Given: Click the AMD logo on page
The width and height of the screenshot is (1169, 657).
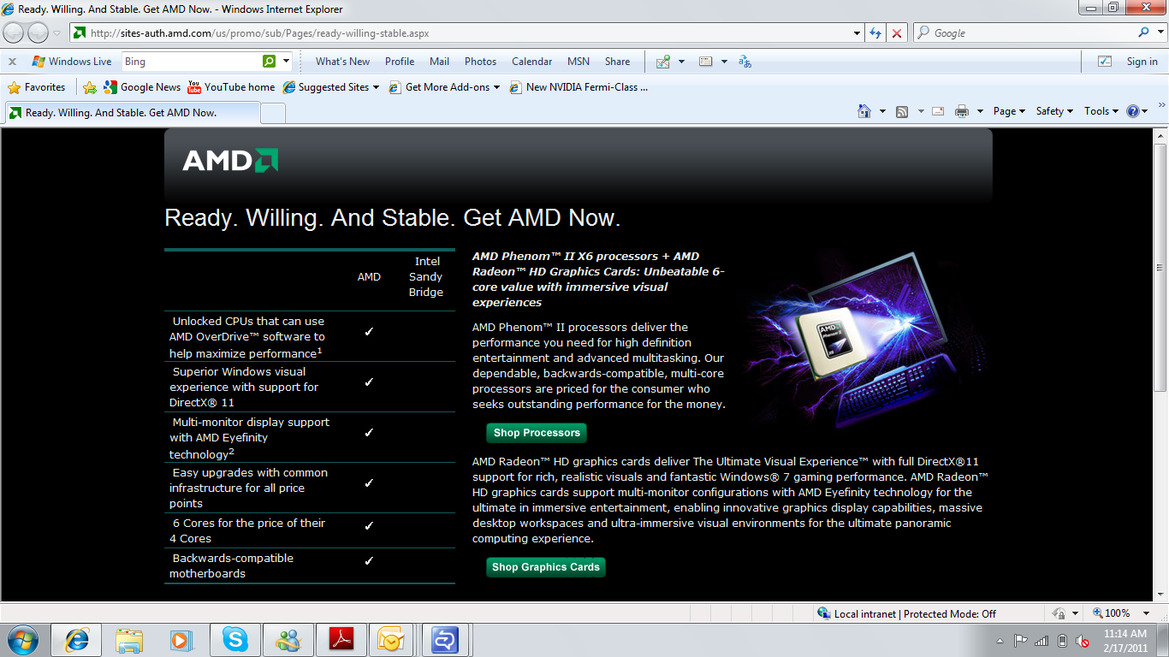Looking at the screenshot, I should (x=230, y=160).
